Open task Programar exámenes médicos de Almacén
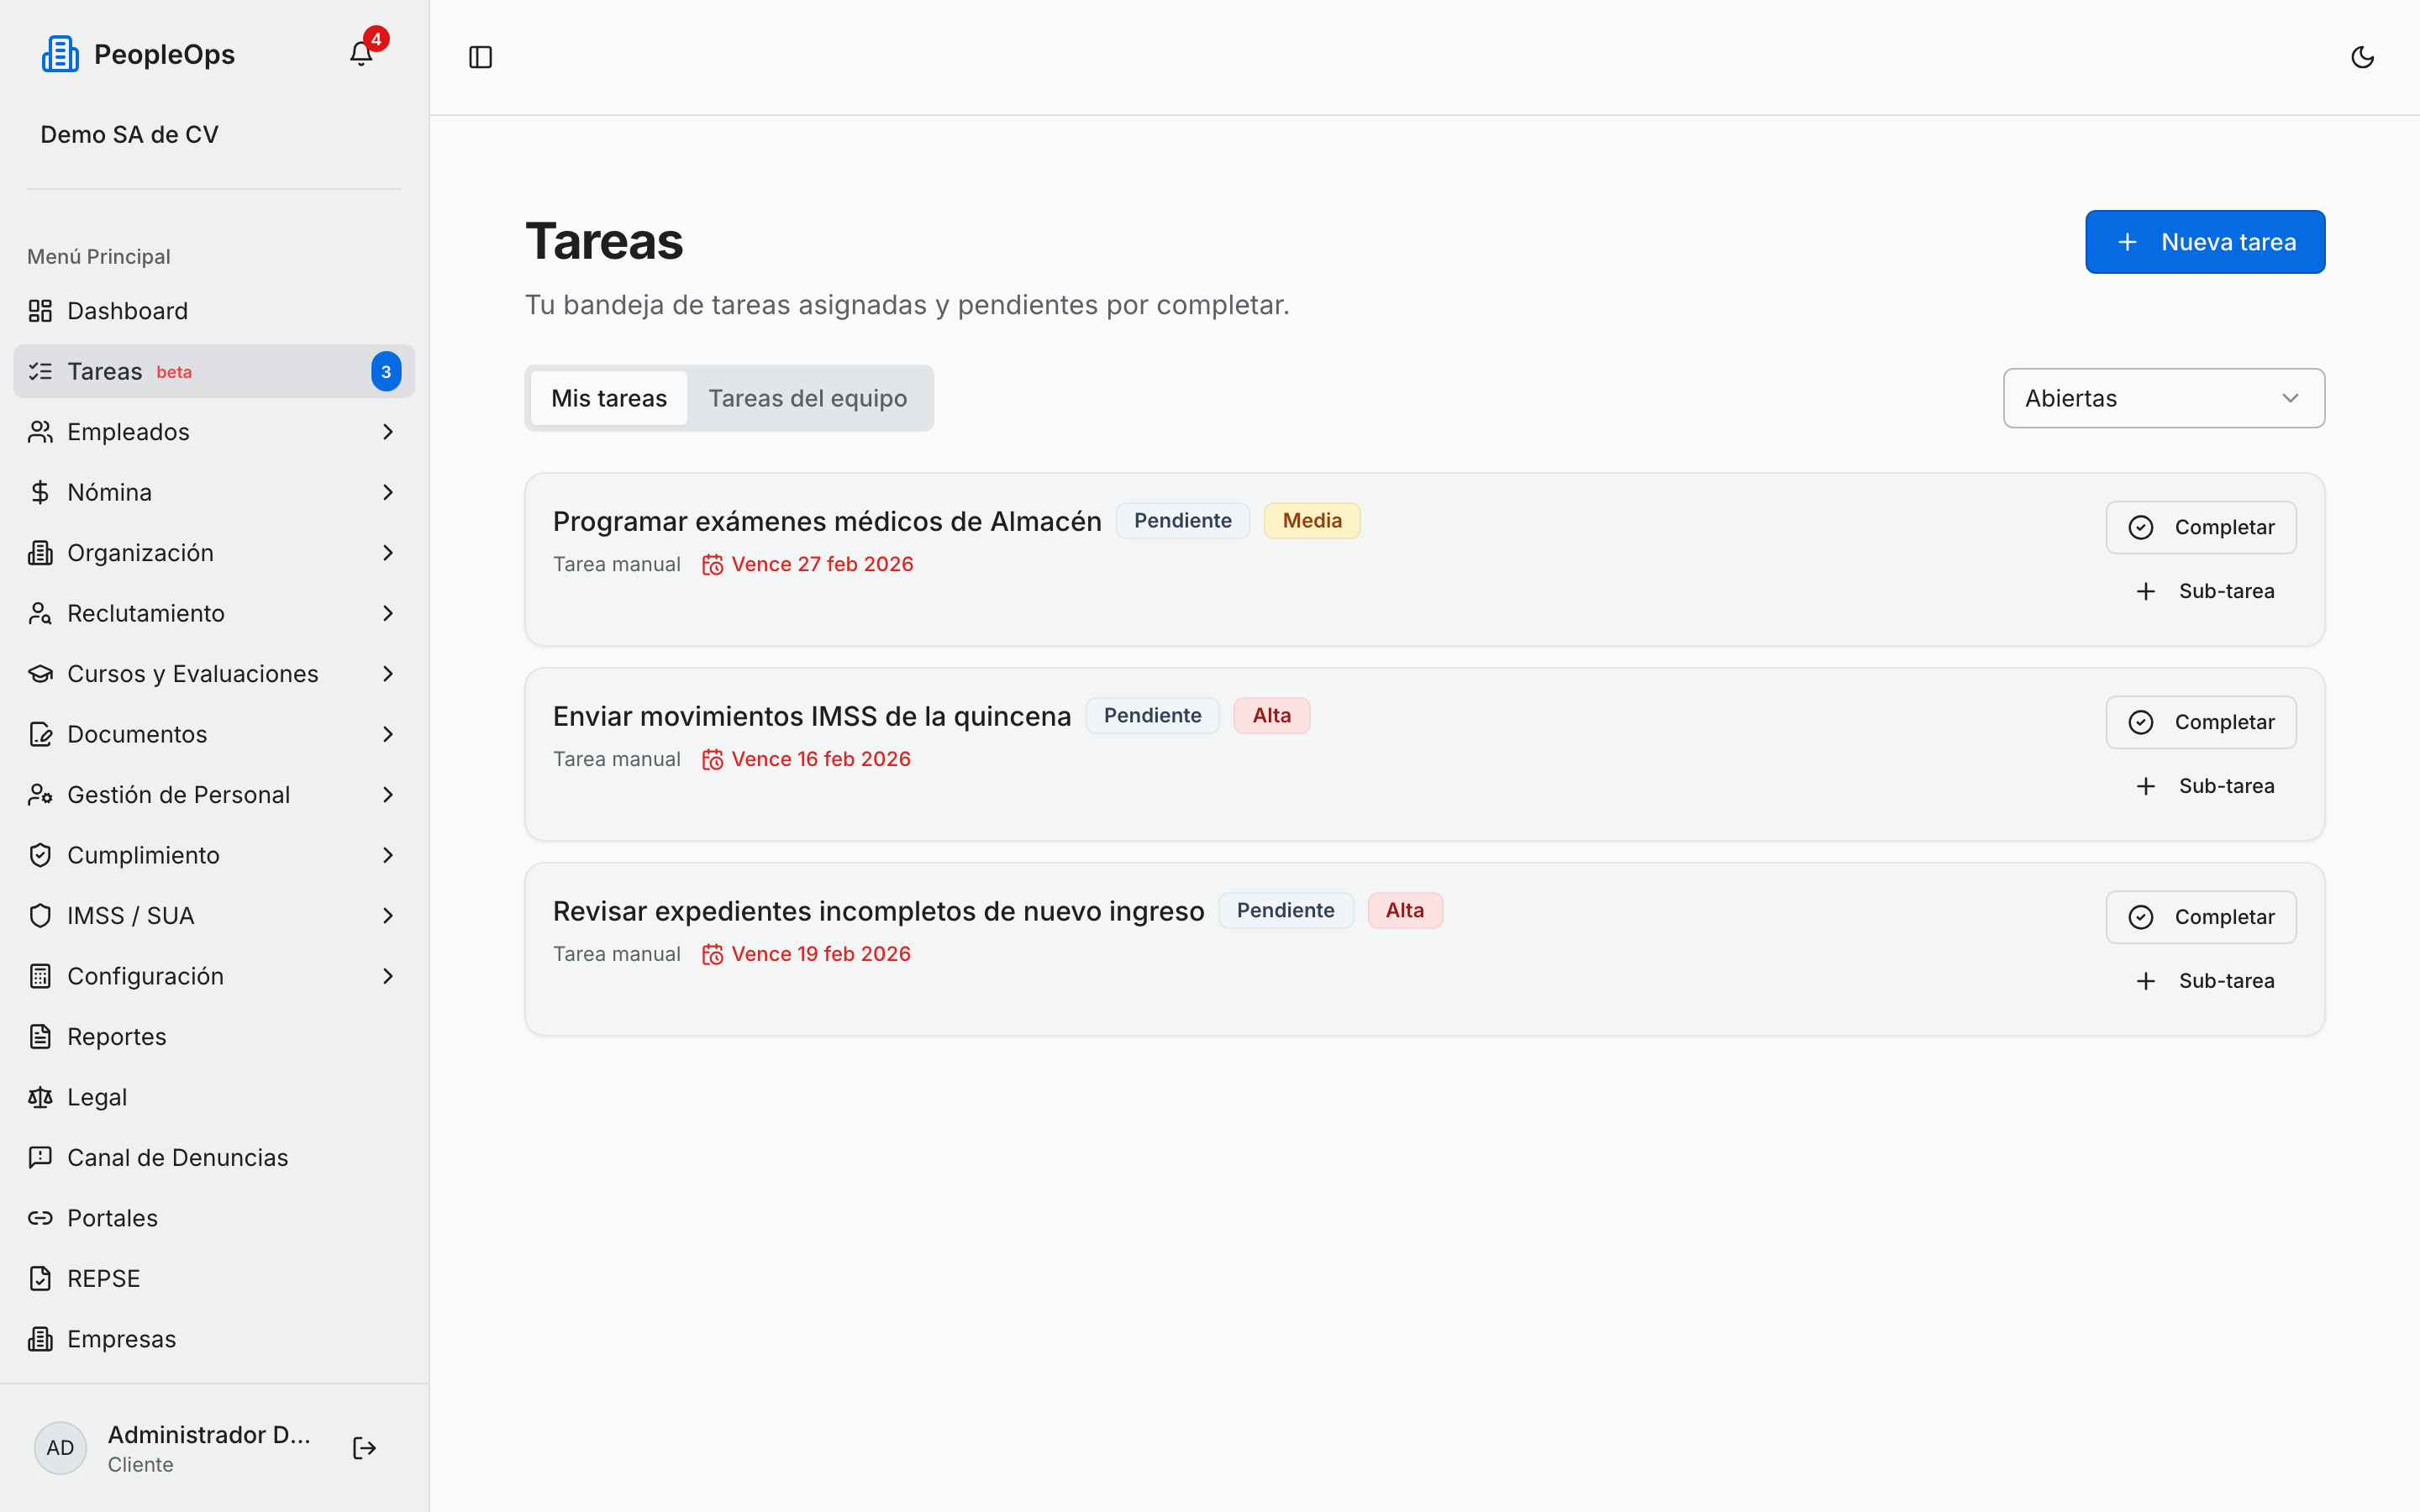The width and height of the screenshot is (2420, 1512). [827, 521]
